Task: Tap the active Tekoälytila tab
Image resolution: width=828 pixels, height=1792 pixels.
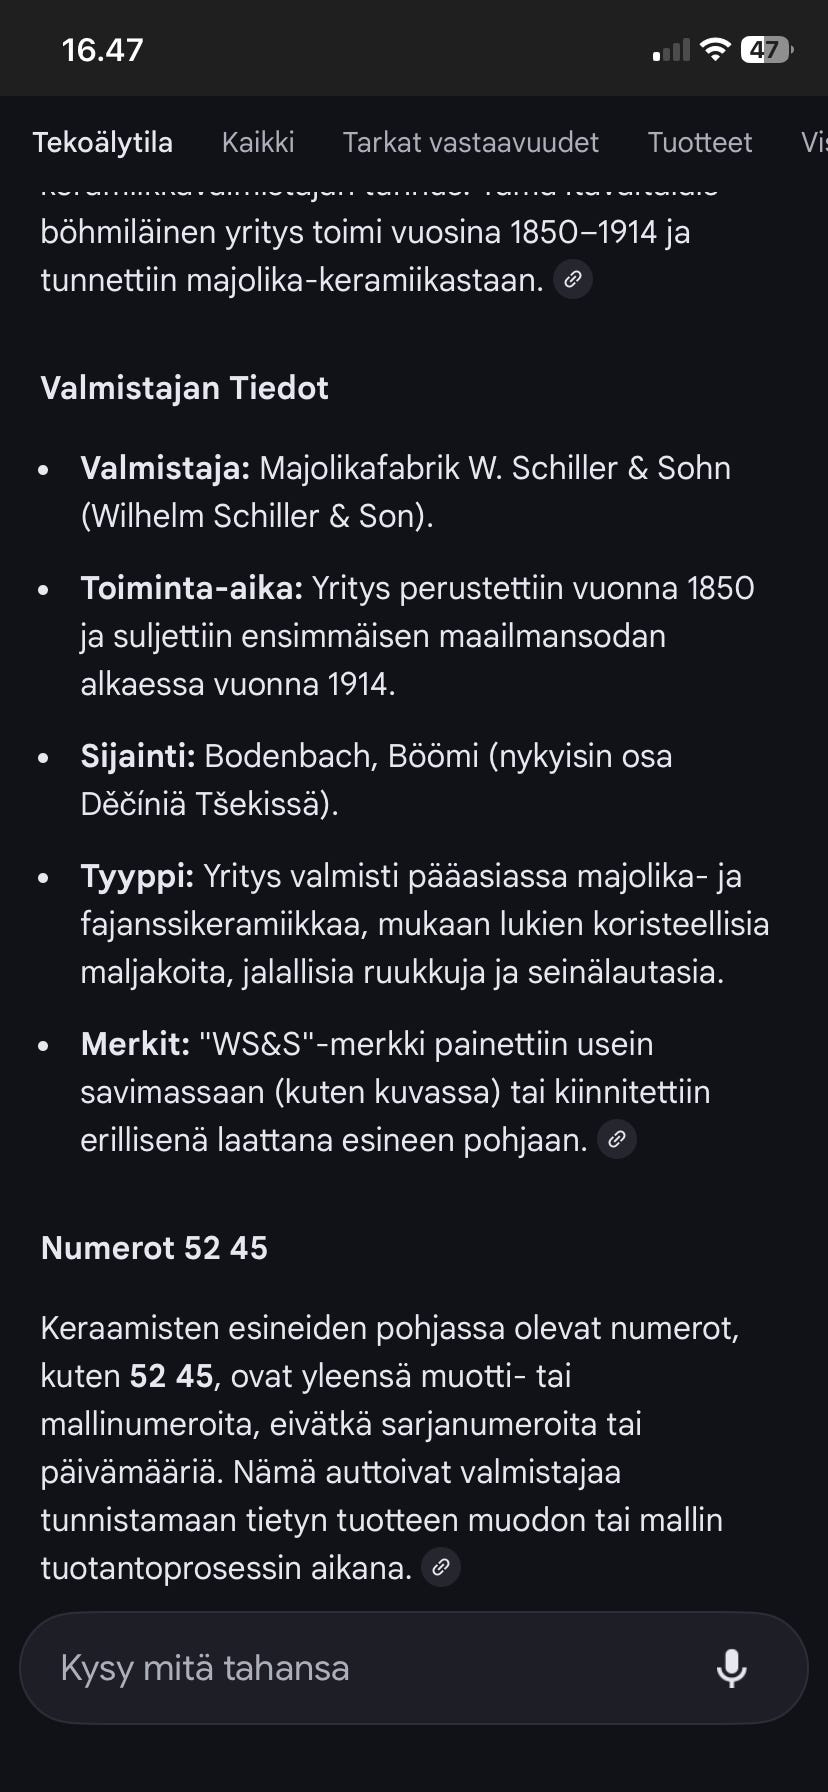Action: 104,142
